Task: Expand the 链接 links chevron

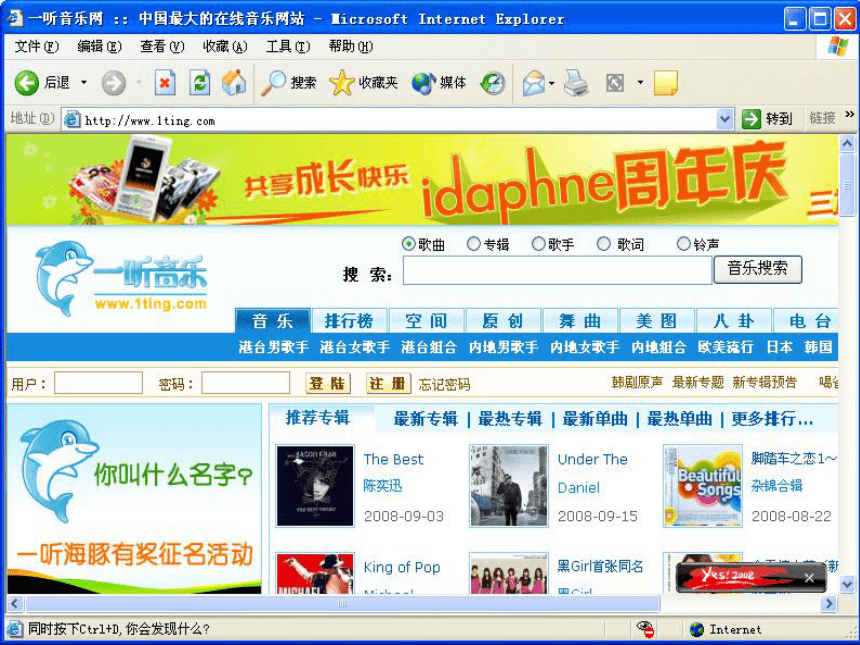Action: 850,114
